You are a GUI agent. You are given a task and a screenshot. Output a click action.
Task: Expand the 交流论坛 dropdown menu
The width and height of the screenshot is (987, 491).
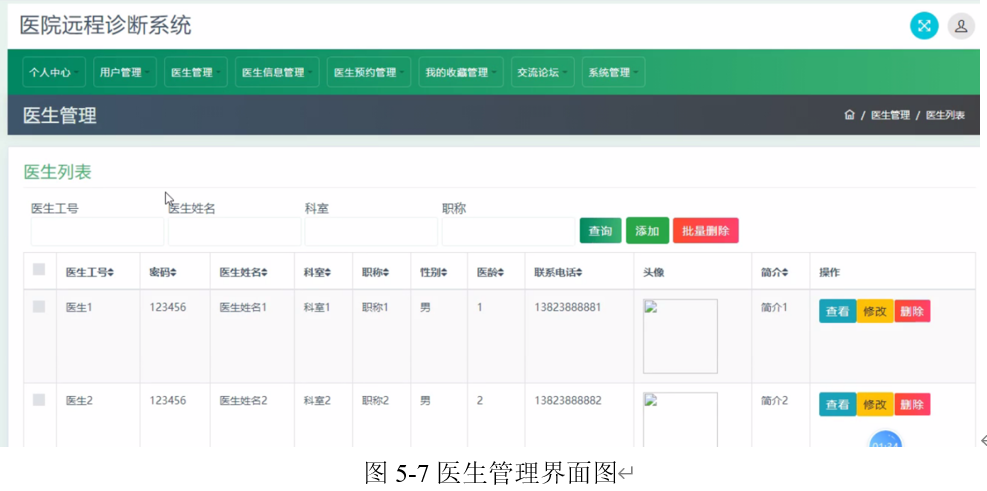click(x=543, y=72)
